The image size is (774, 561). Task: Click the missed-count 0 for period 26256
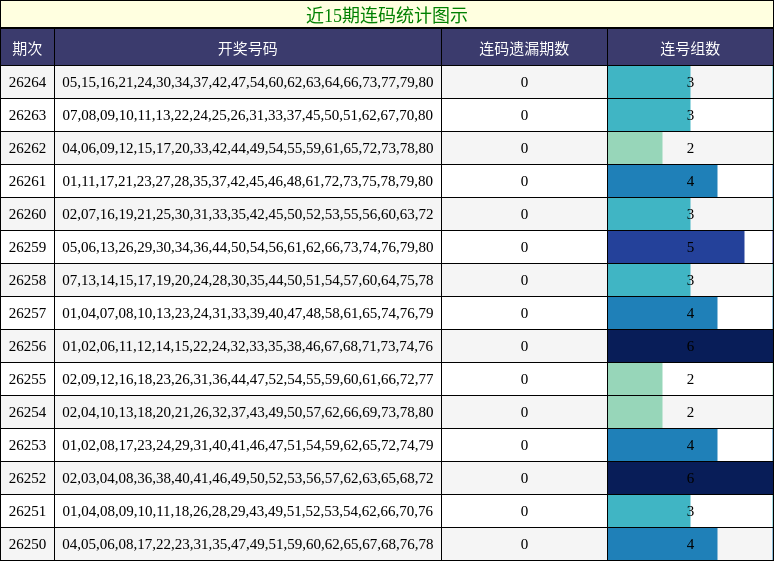(x=524, y=346)
